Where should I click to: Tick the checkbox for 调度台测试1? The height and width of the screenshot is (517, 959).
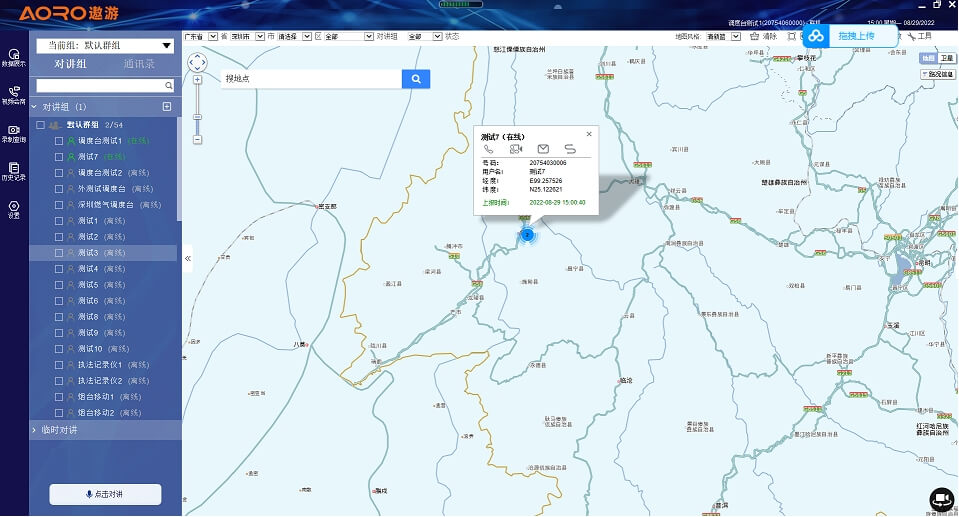[59, 141]
